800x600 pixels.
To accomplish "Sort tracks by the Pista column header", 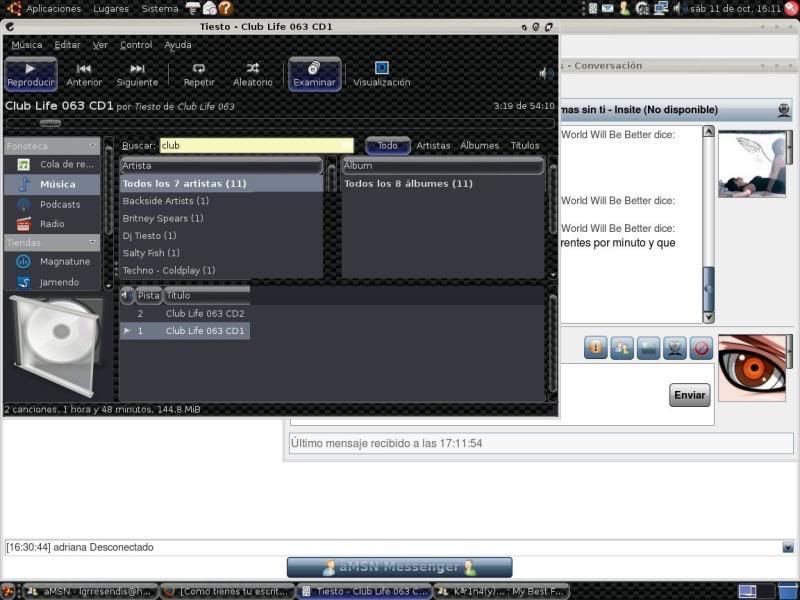I will 148,295.
